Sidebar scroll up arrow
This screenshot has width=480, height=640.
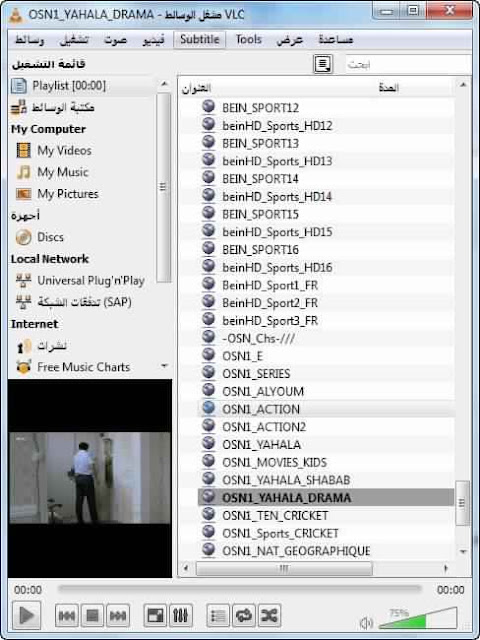[164, 84]
